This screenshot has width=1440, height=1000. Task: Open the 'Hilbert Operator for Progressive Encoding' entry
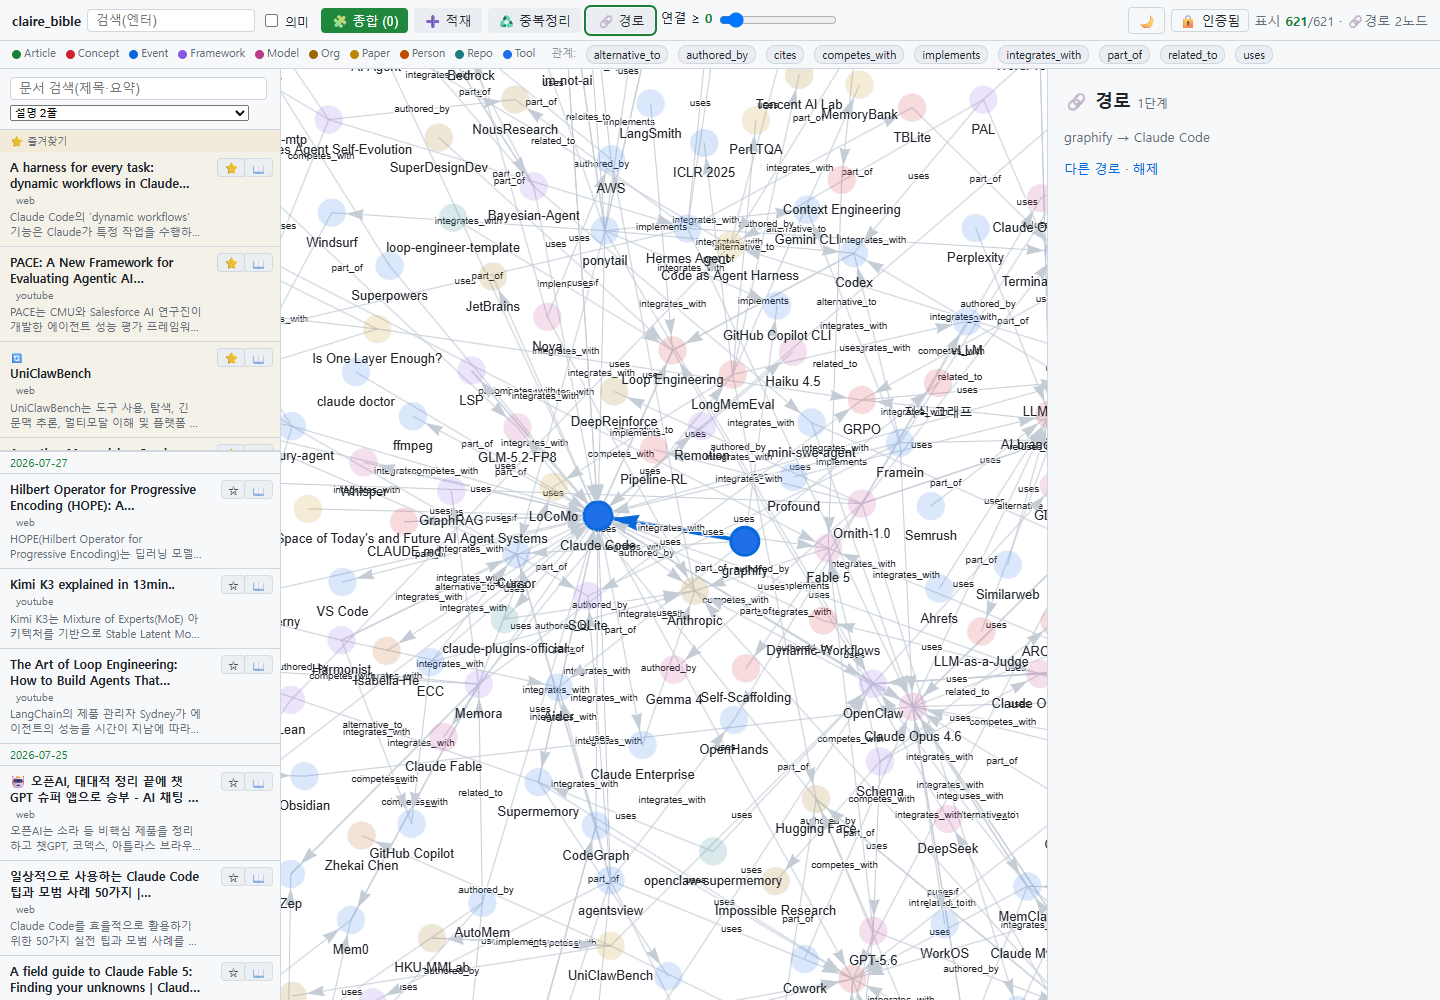103,498
